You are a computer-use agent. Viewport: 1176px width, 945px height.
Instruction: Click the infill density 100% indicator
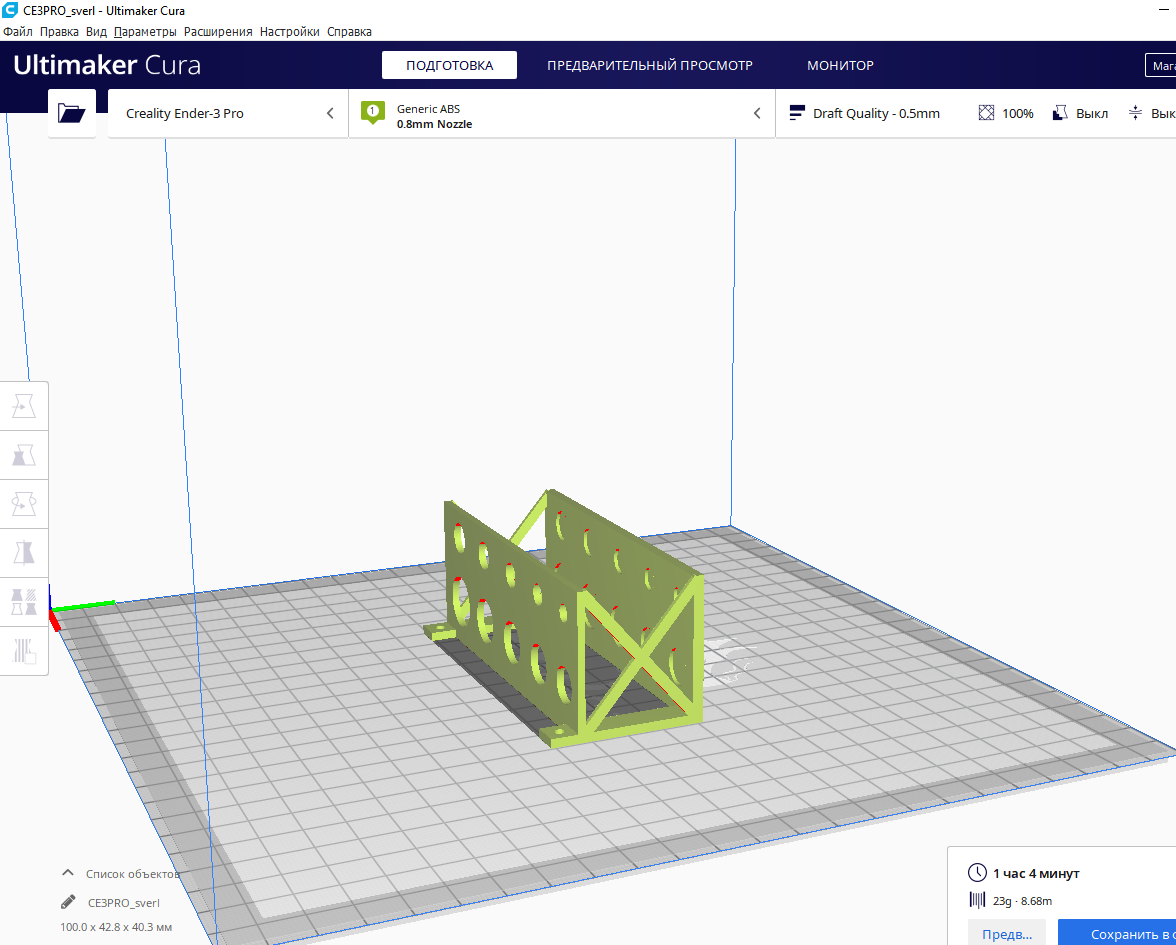1006,114
